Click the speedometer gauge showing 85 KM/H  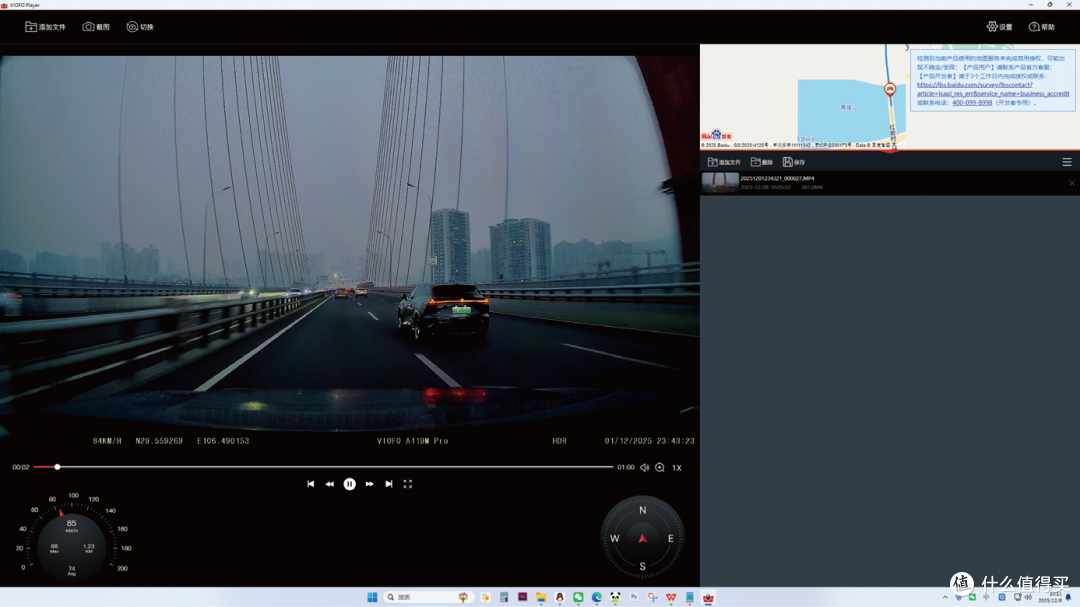(x=72, y=538)
